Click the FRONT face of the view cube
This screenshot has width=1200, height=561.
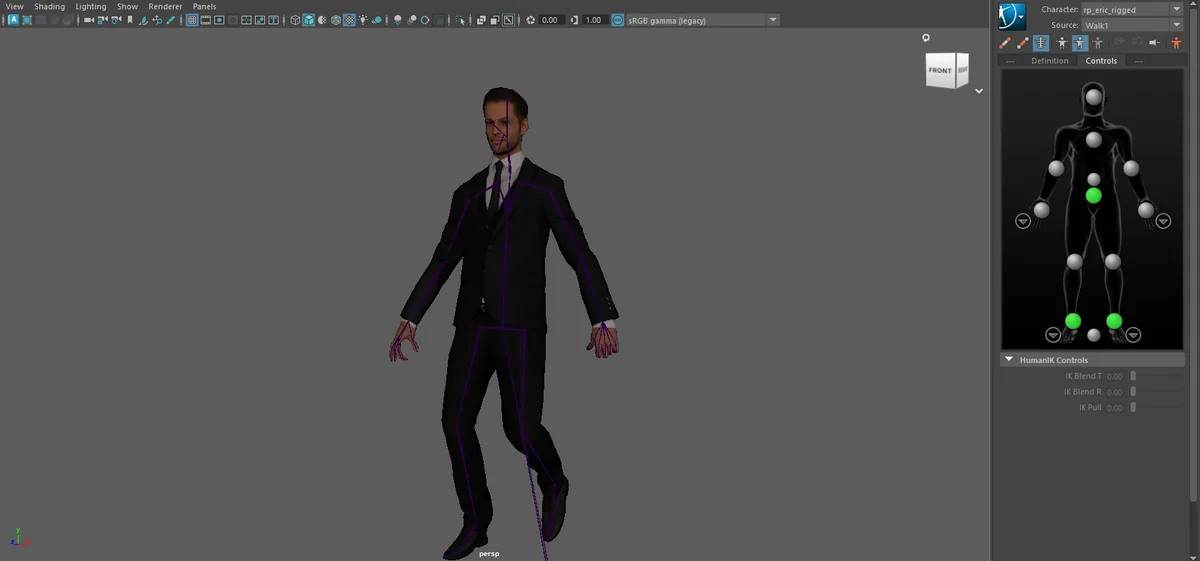[x=940, y=71]
